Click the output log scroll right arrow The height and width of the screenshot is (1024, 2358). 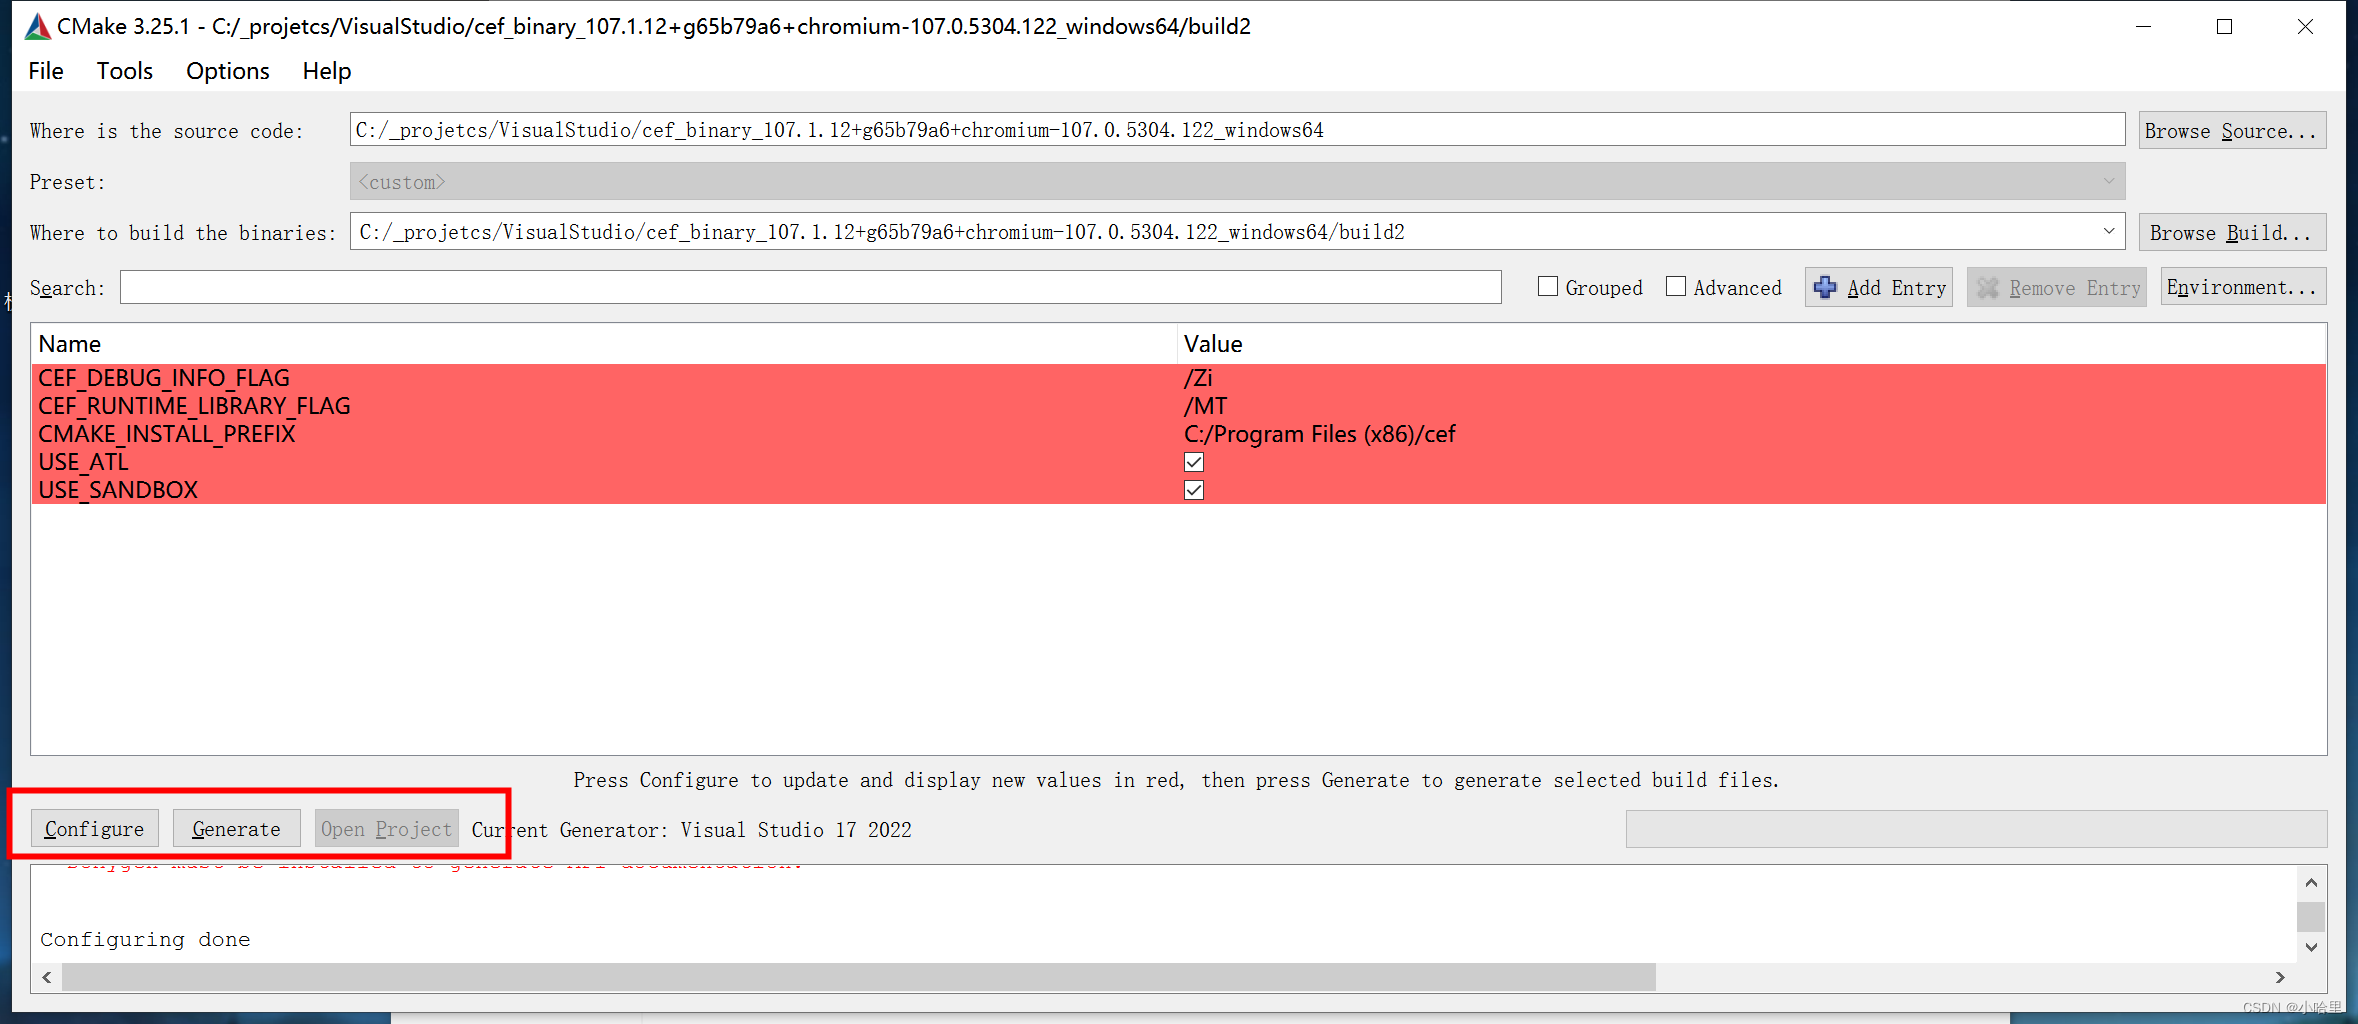click(x=2280, y=977)
